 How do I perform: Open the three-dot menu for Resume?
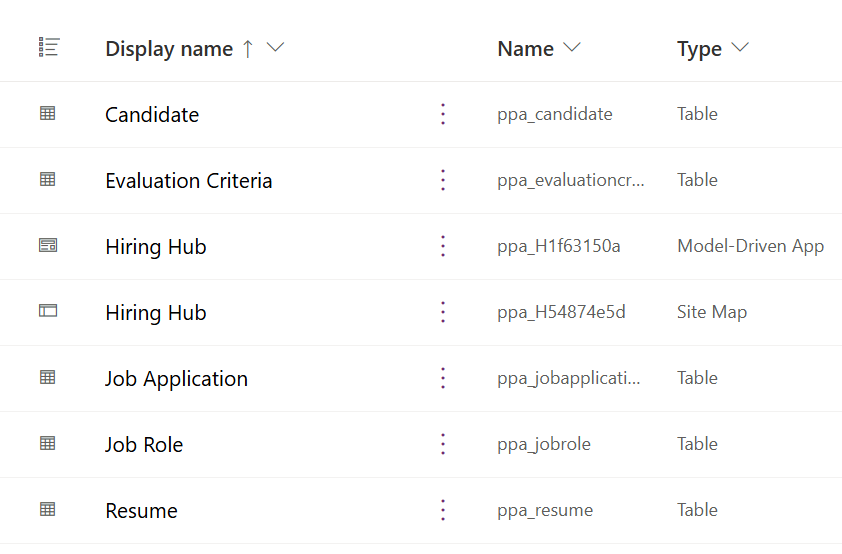443,510
